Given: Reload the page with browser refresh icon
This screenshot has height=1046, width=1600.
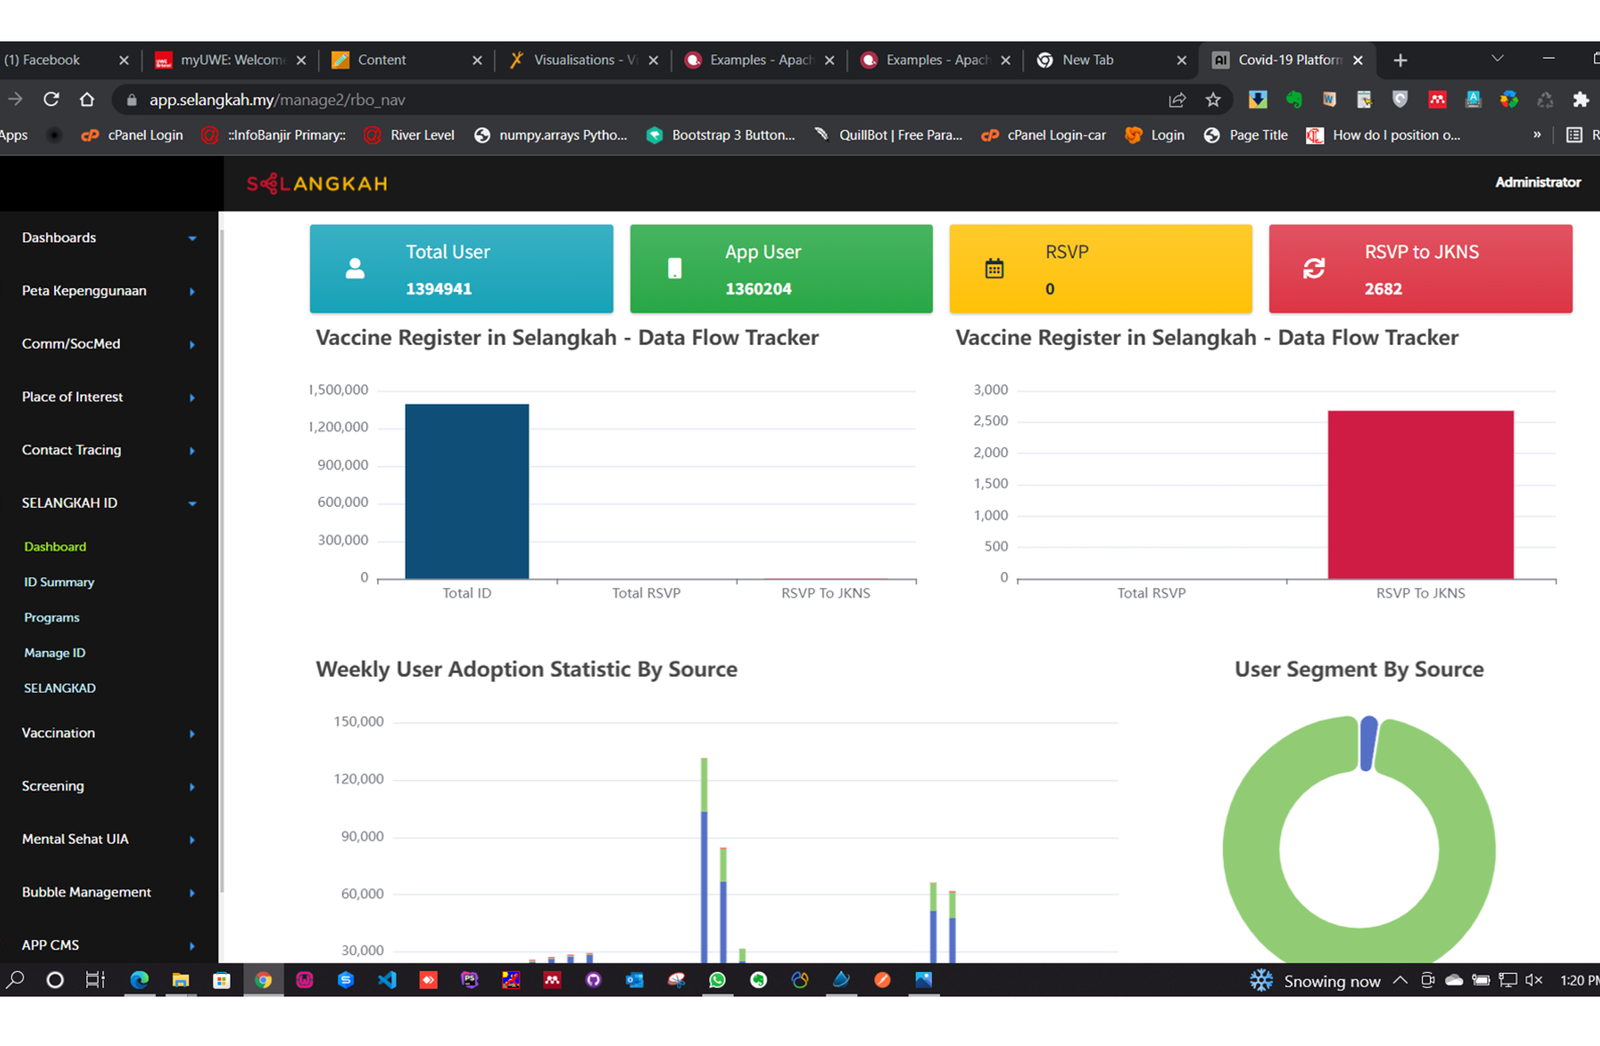Looking at the screenshot, I should click(51, 100).
